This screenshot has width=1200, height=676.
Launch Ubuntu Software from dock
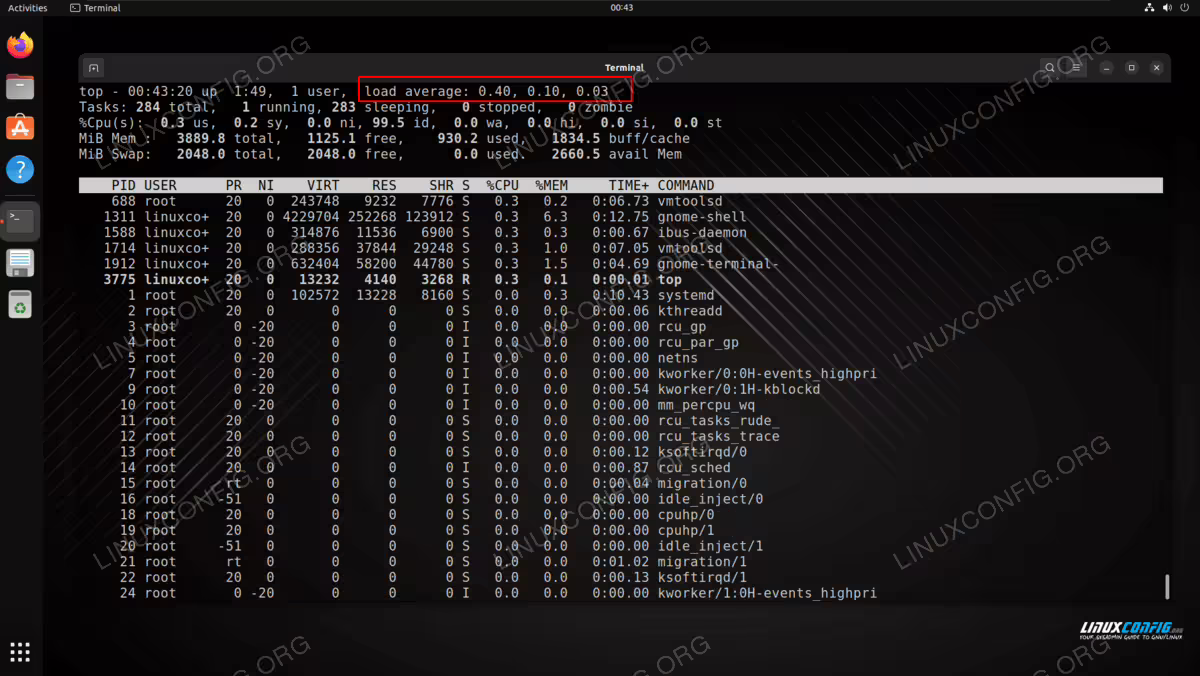click(x=20, y=128)
